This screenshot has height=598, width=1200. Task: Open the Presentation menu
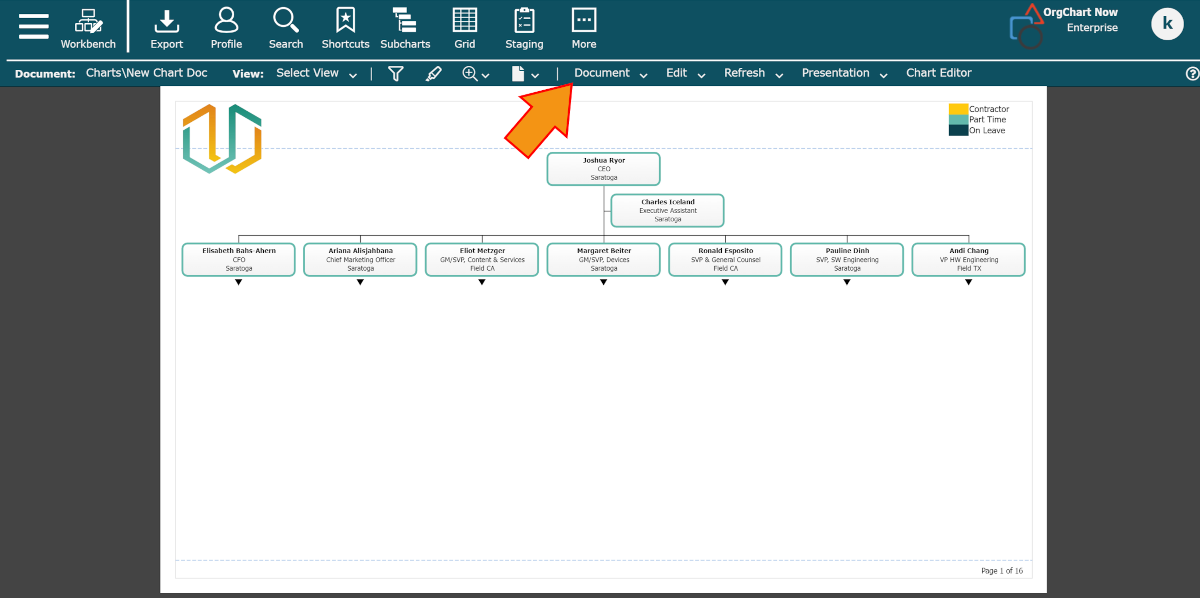844,73
